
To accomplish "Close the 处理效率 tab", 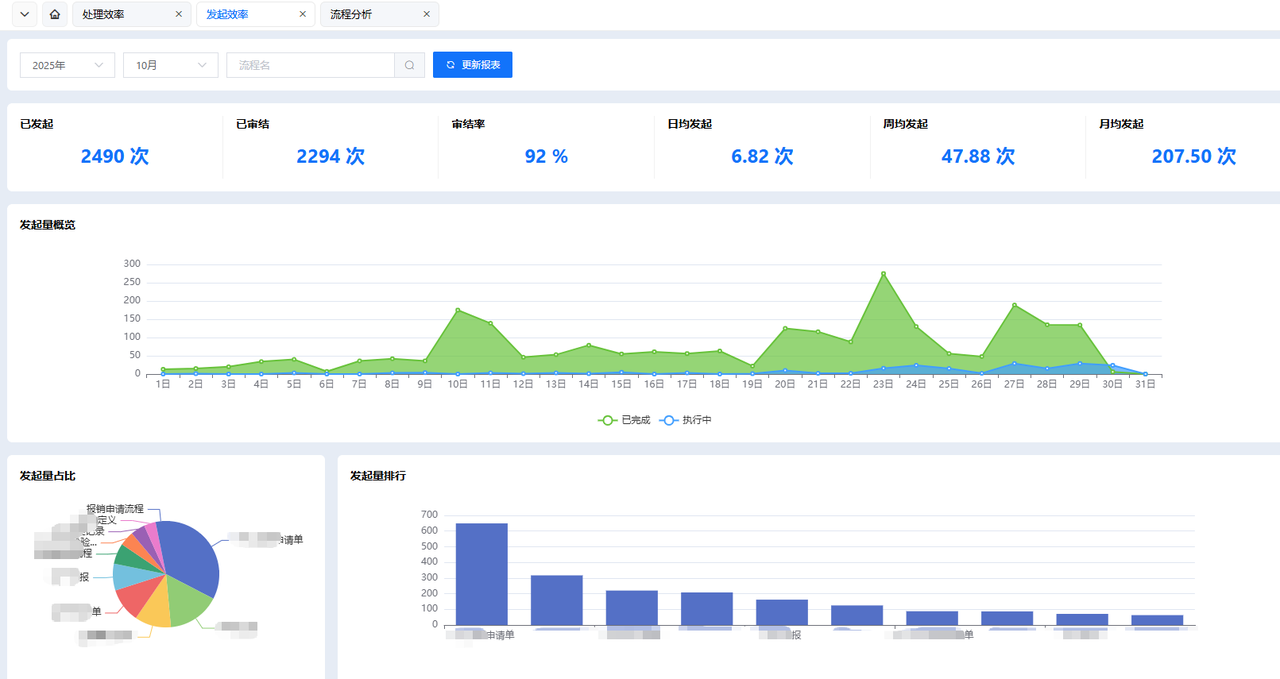I will 179,15.
